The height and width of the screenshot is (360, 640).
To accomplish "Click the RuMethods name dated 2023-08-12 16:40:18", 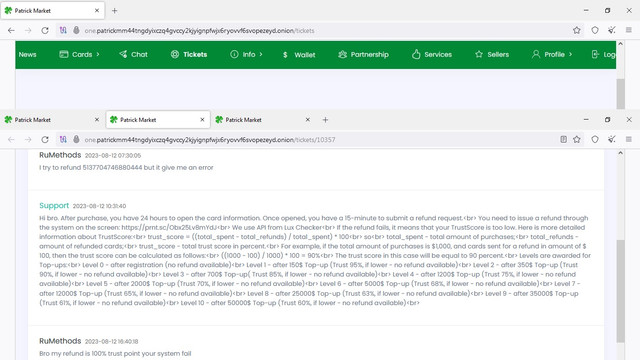I will (x=60, y=340).
